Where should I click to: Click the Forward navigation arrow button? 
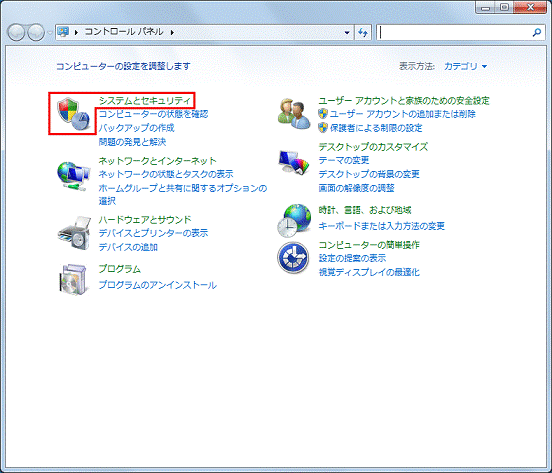point(36,32)
